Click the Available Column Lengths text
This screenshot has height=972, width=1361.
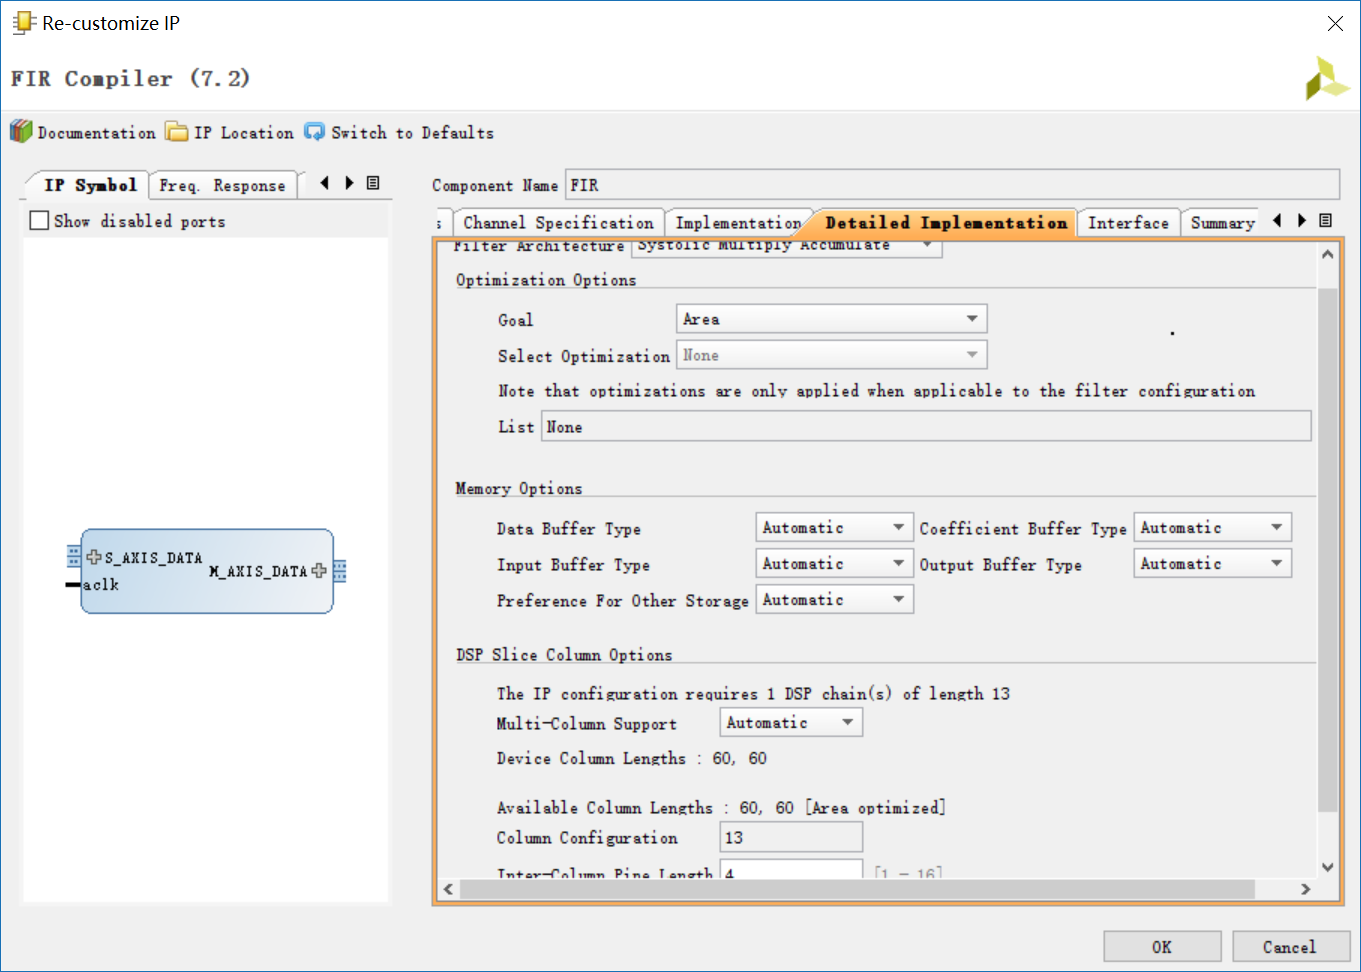coord(721,808)
